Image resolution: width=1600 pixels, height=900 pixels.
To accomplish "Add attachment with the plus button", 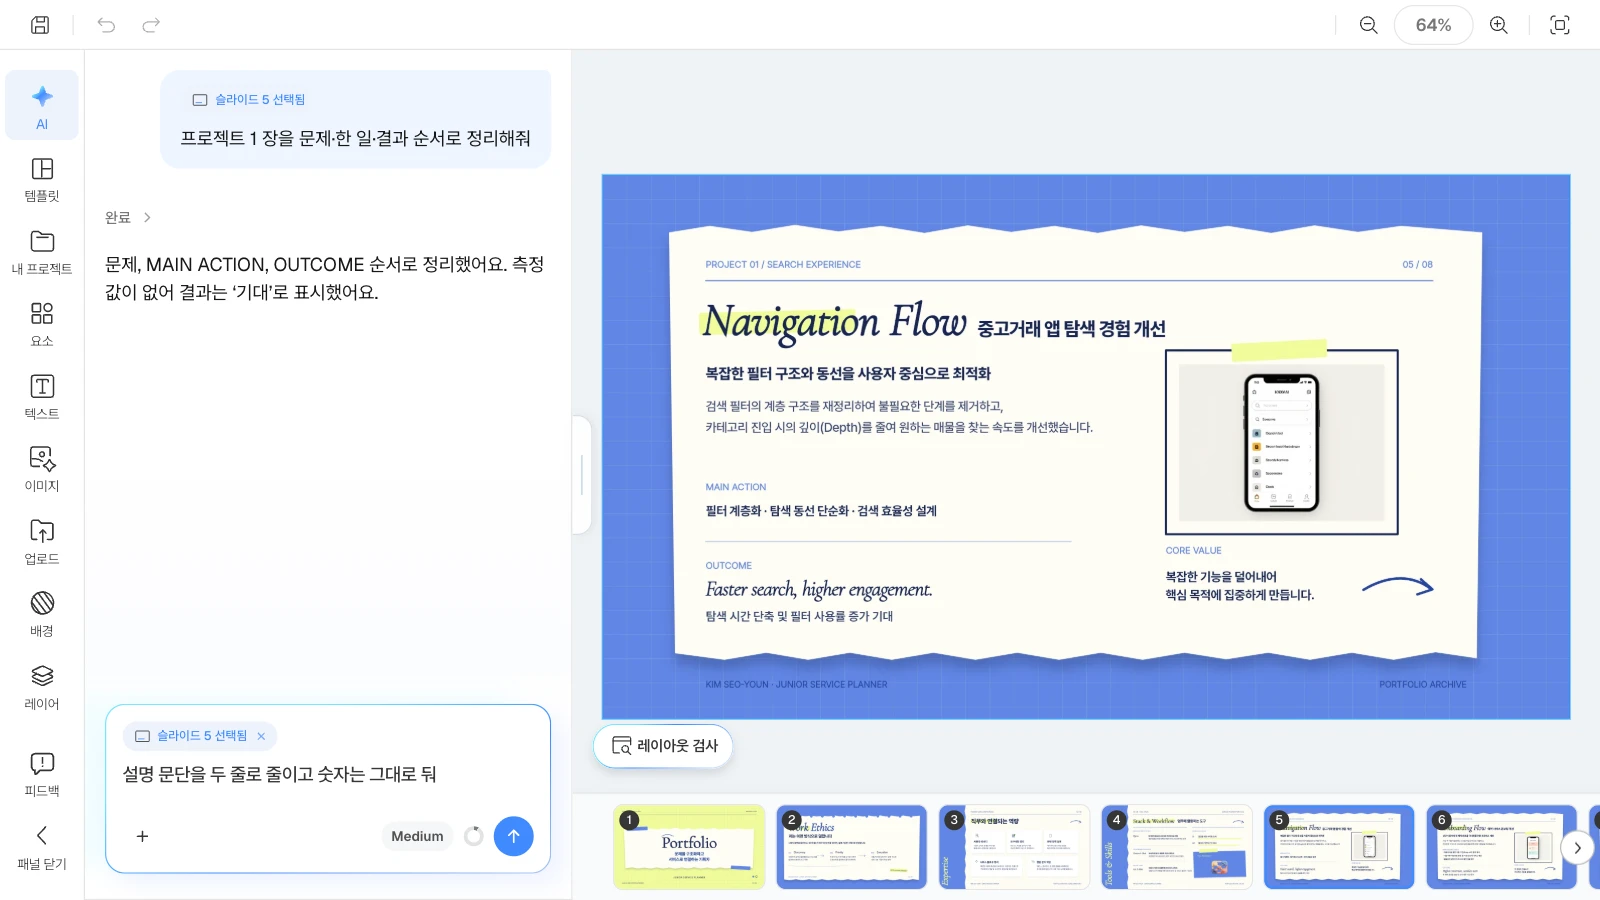I will tap(142, 836).
